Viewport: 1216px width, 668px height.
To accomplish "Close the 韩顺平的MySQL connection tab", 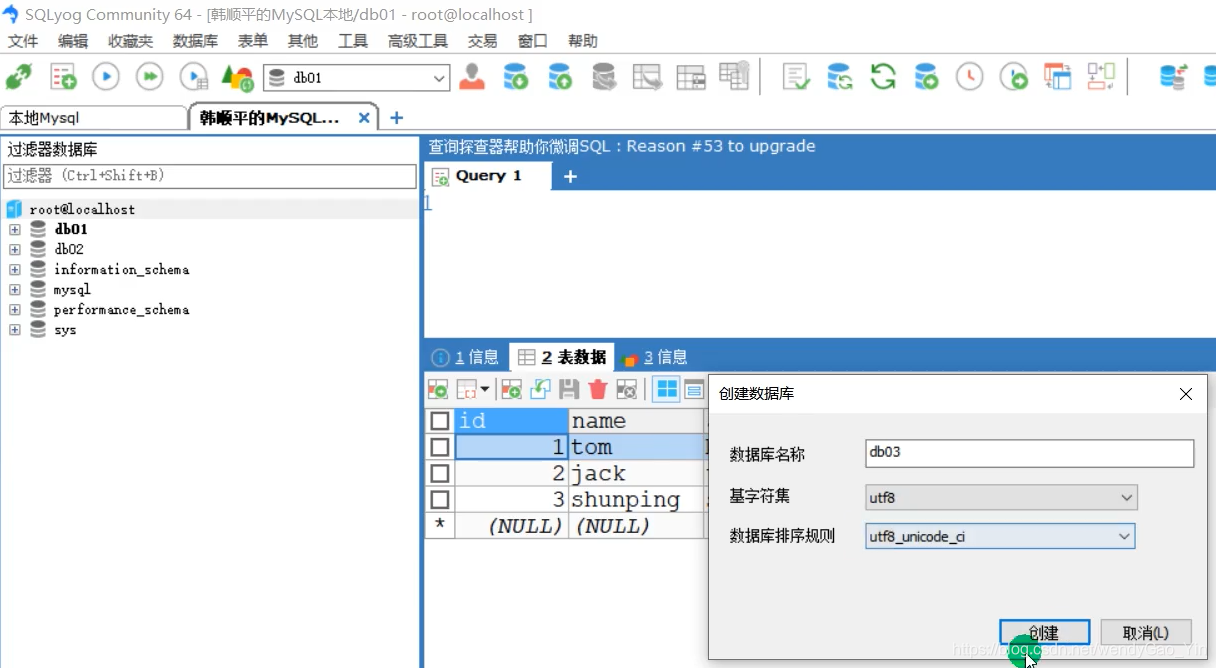I will click(364, 118).
